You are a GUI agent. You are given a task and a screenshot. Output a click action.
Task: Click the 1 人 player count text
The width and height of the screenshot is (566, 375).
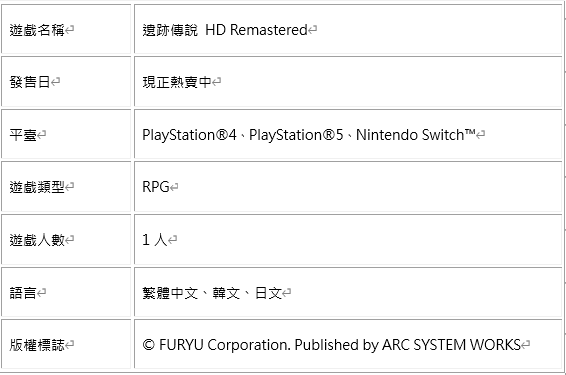click(154, 240)
